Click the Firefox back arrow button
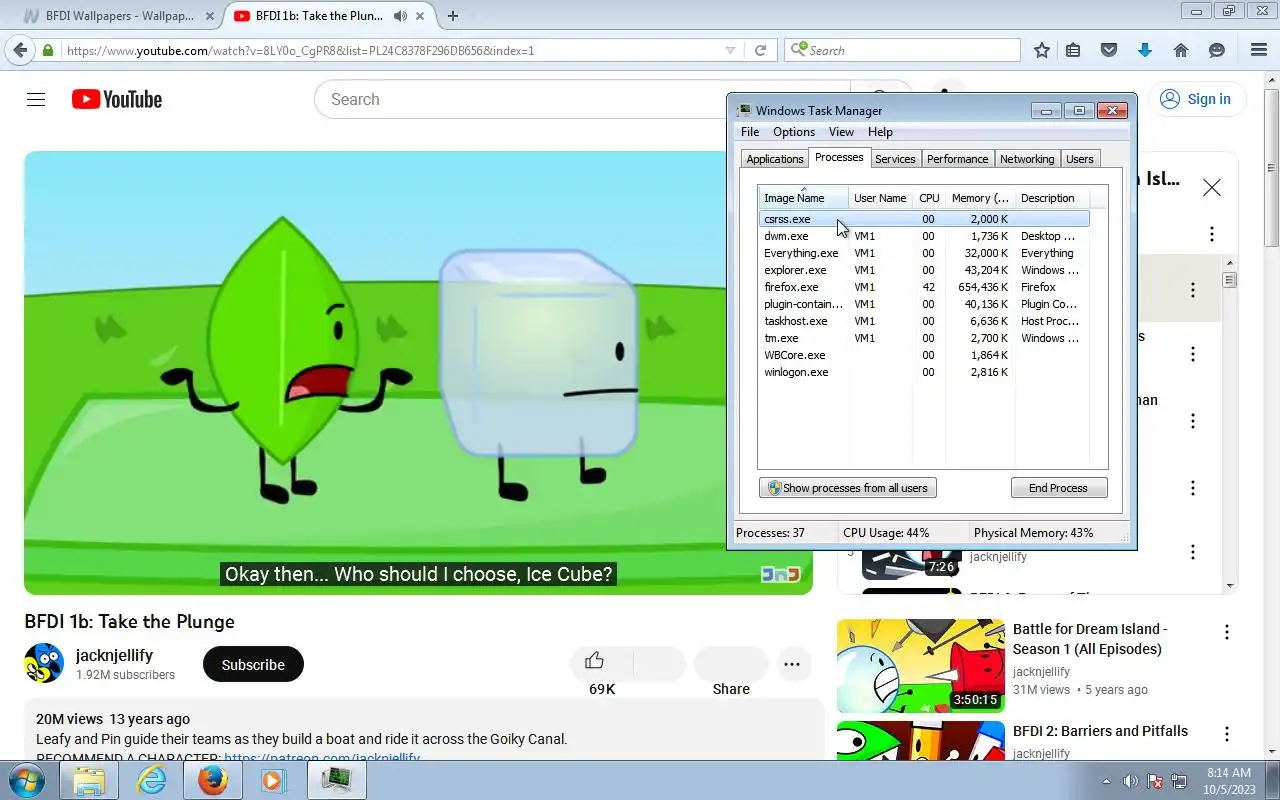The height and width of the screenshot is (800, 1280). (20, 50)
